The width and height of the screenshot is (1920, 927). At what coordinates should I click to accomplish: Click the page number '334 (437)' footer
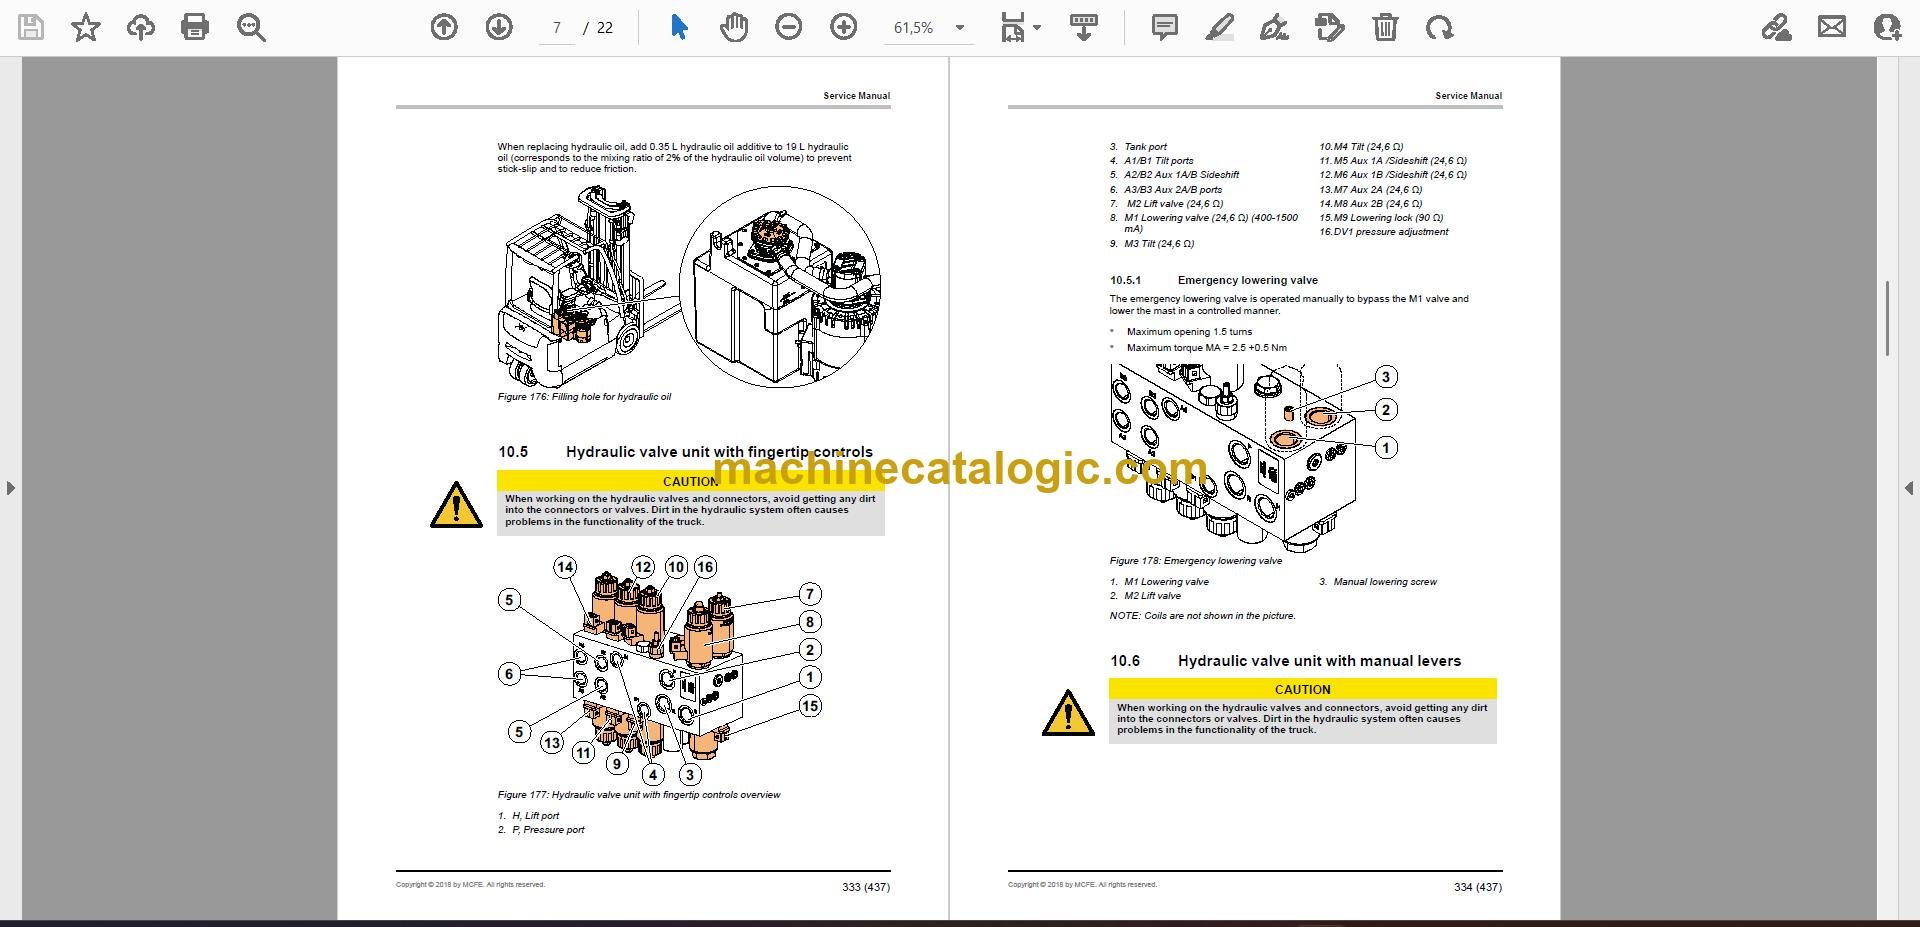1477,887
